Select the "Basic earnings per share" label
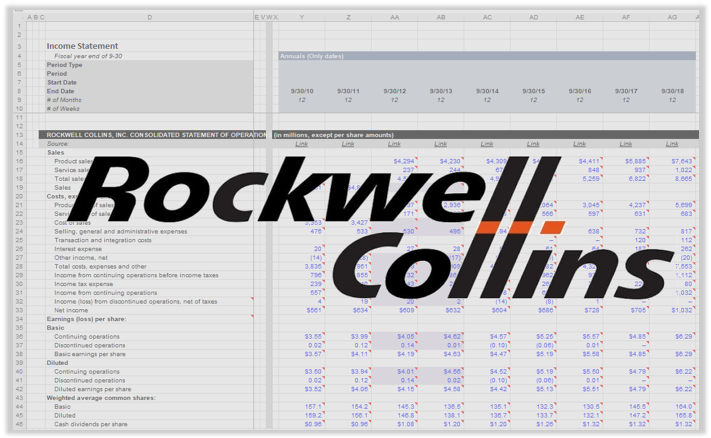Screen dimensions: 711x438 90,354
